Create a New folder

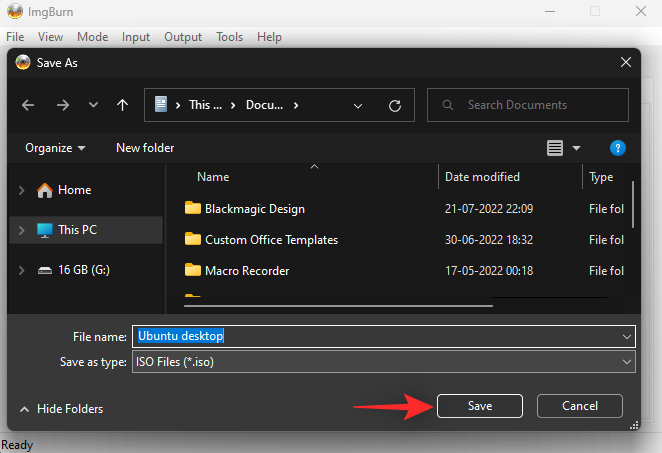[145, 148]
